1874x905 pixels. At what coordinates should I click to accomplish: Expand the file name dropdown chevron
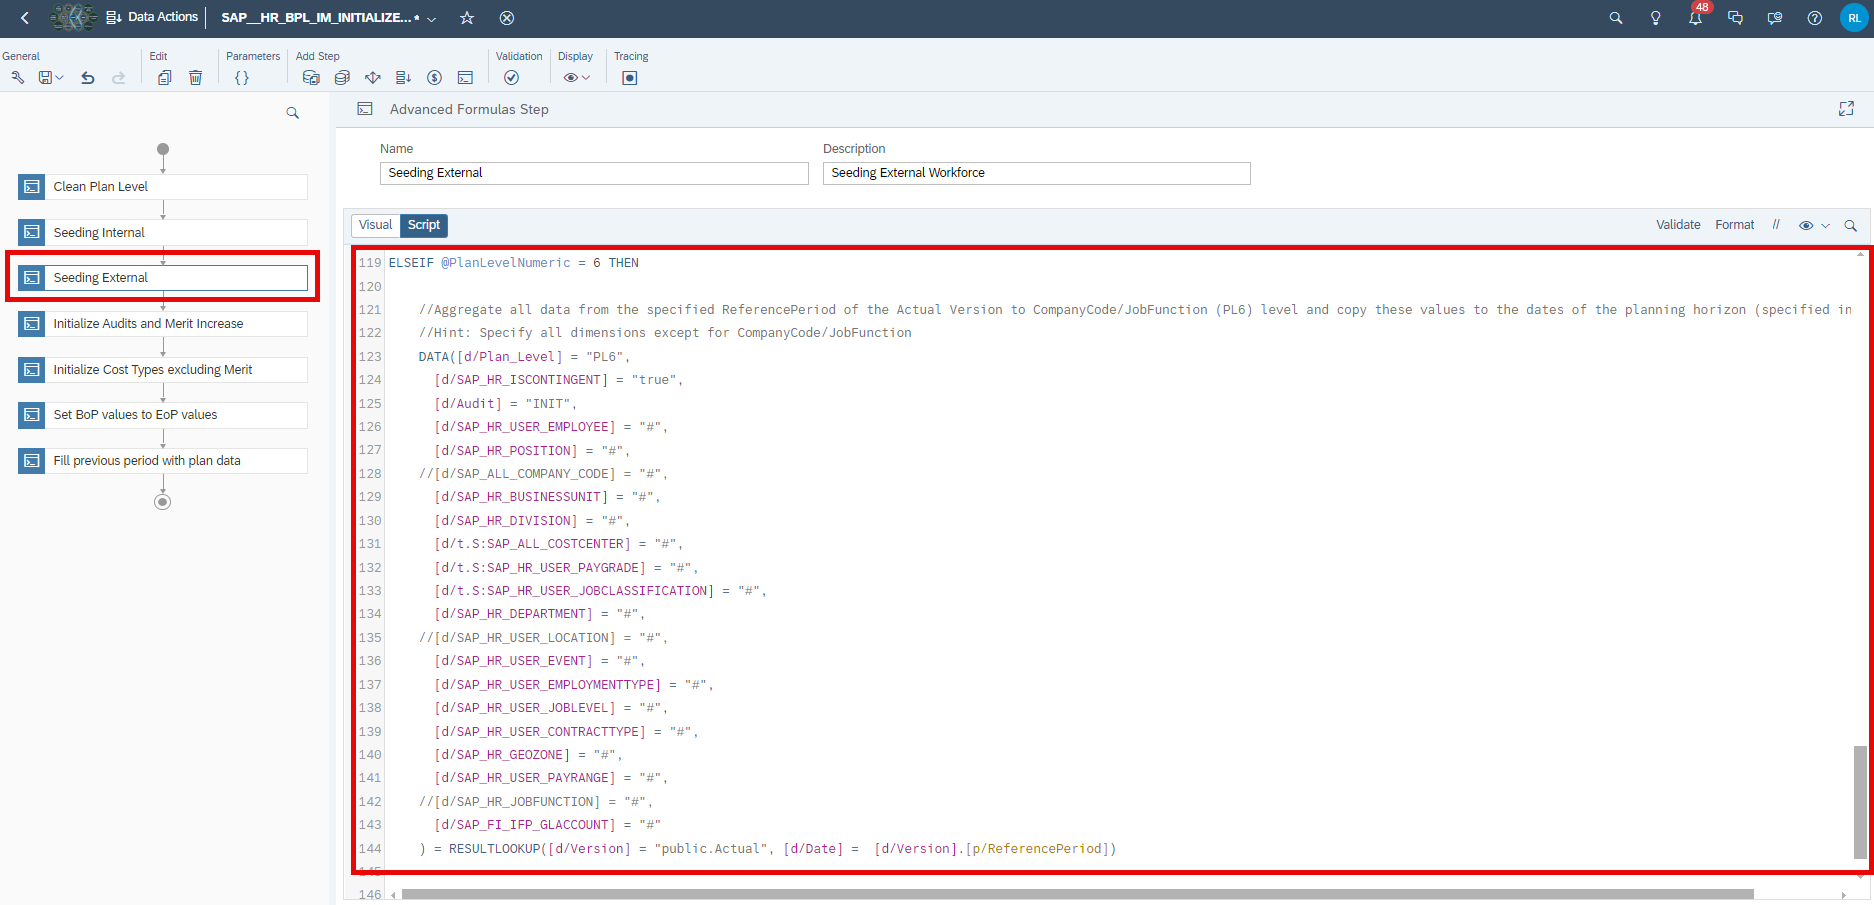pyautogui.click(x=432, y=19)
